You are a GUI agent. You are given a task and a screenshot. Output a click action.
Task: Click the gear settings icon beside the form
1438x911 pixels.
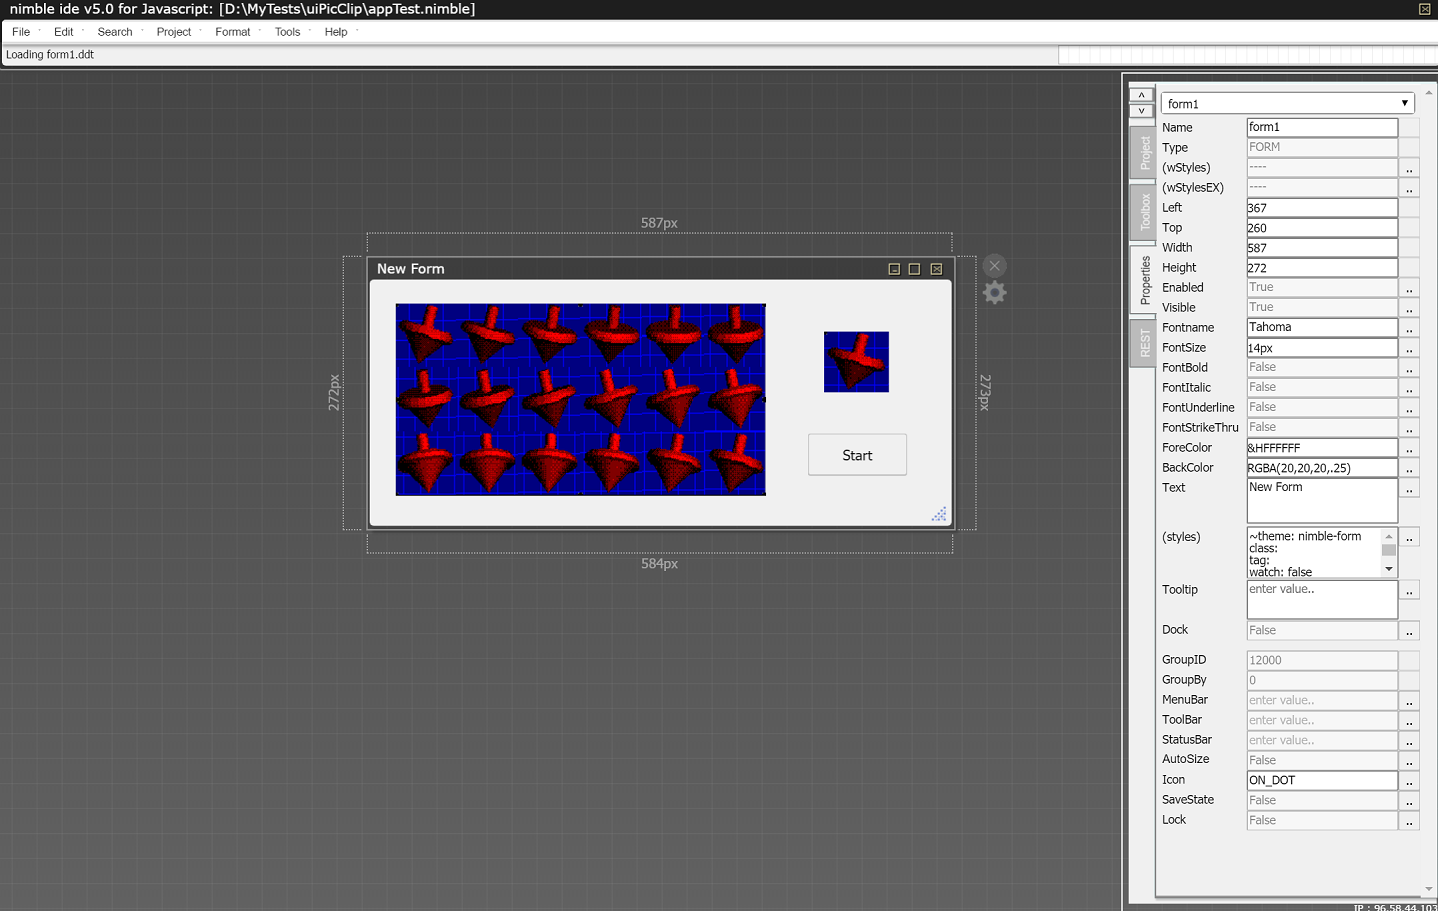click(994, 292)
